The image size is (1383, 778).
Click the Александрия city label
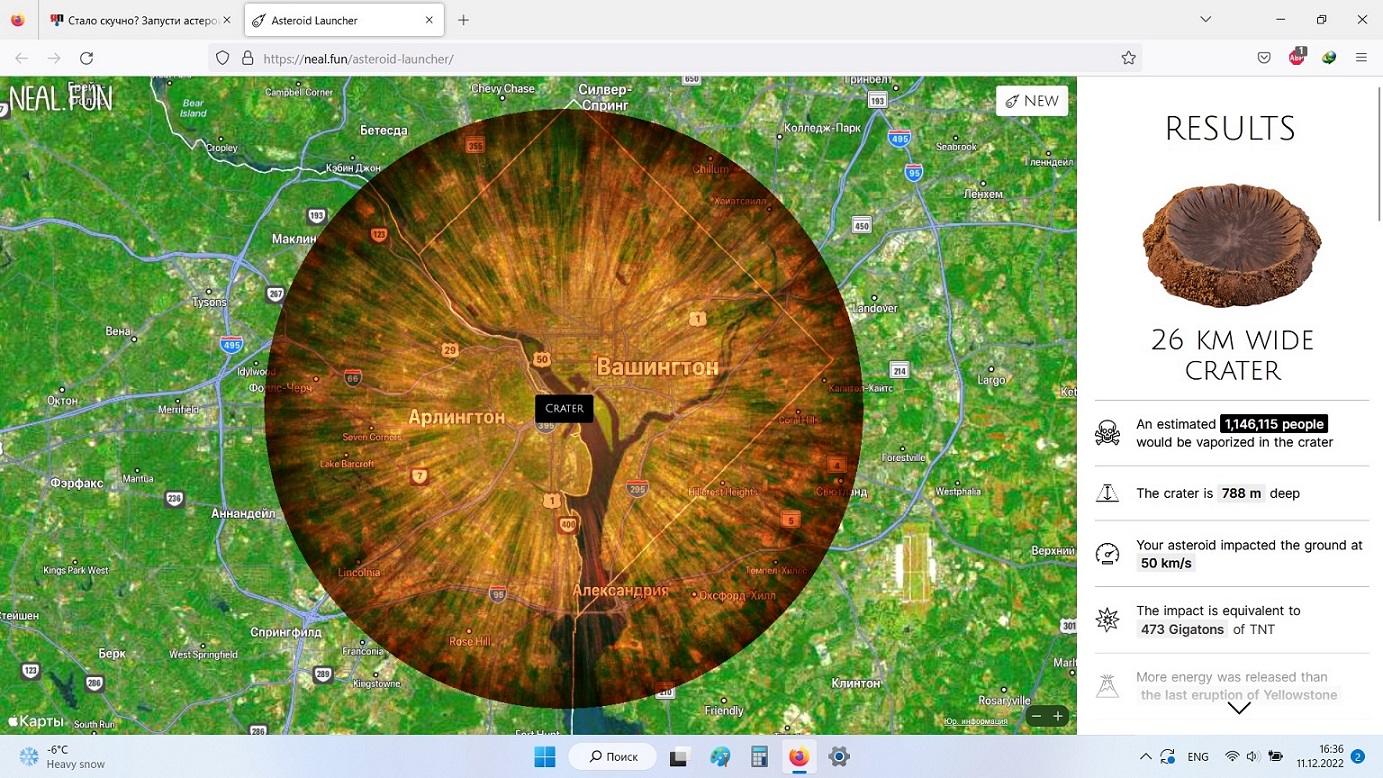coord(620,590)
